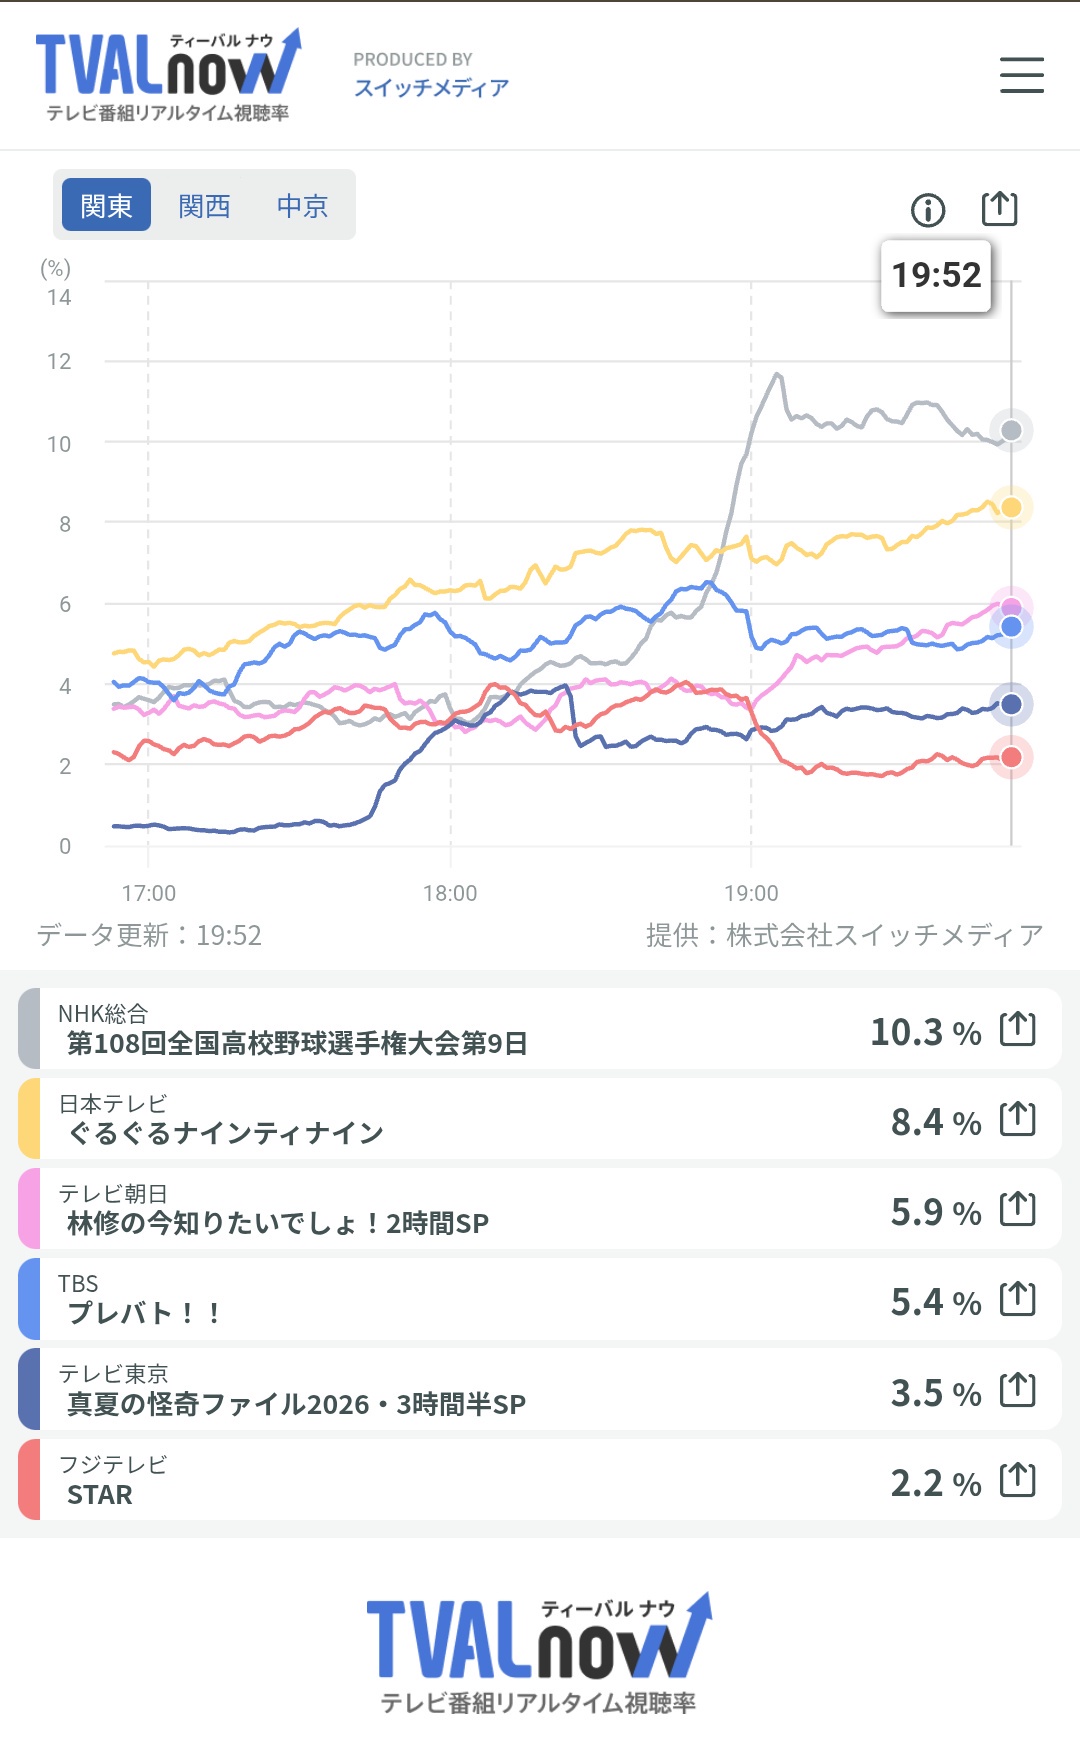Select the ぐるぐるナインティナイン program row
The height and width of the screenshot is (1742, 1080).
point(540,1119)
